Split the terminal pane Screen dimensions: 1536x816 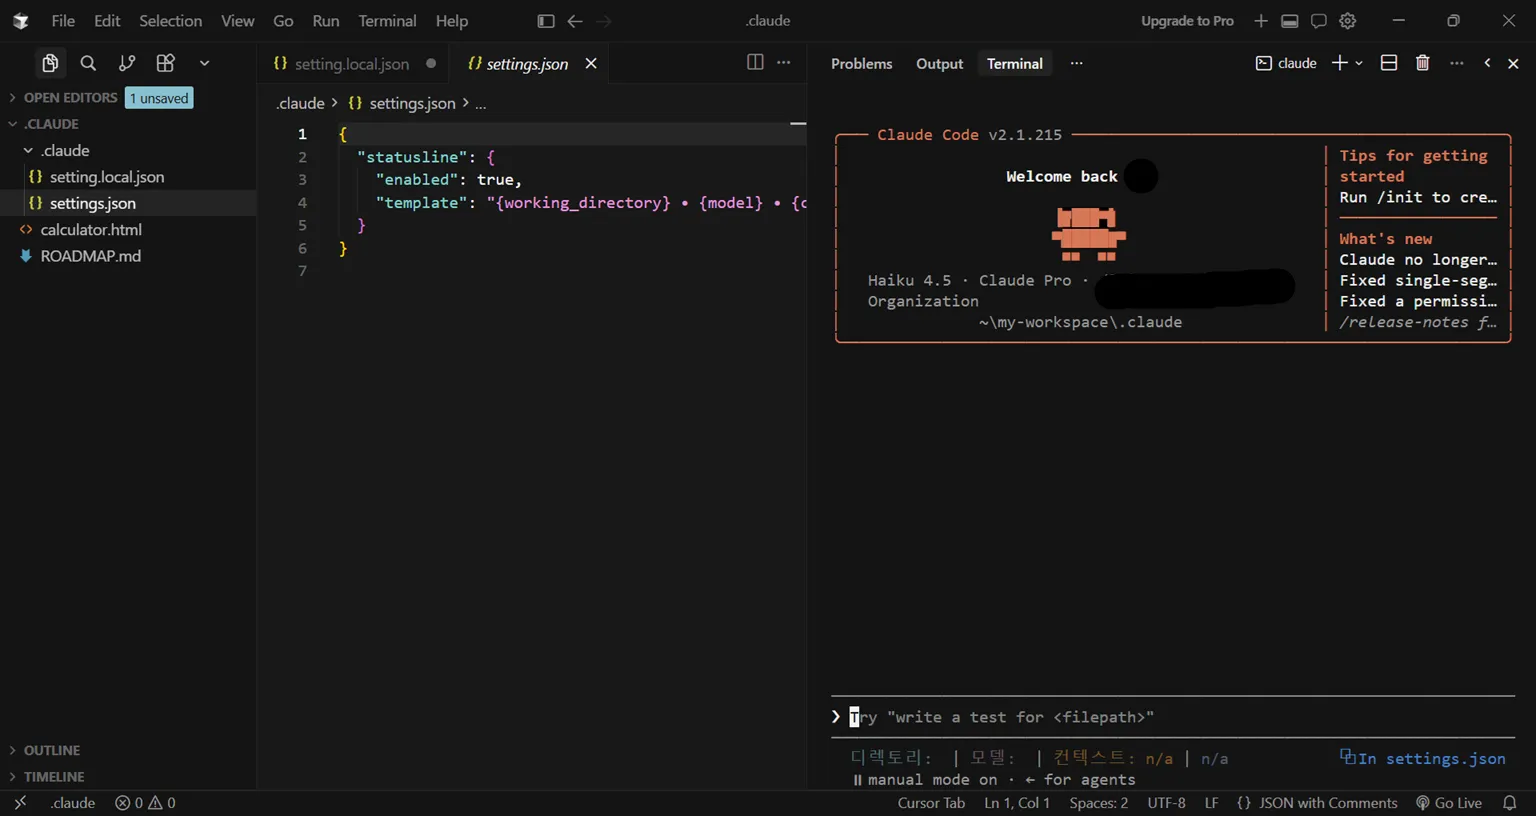click(x=1389, y=63)
